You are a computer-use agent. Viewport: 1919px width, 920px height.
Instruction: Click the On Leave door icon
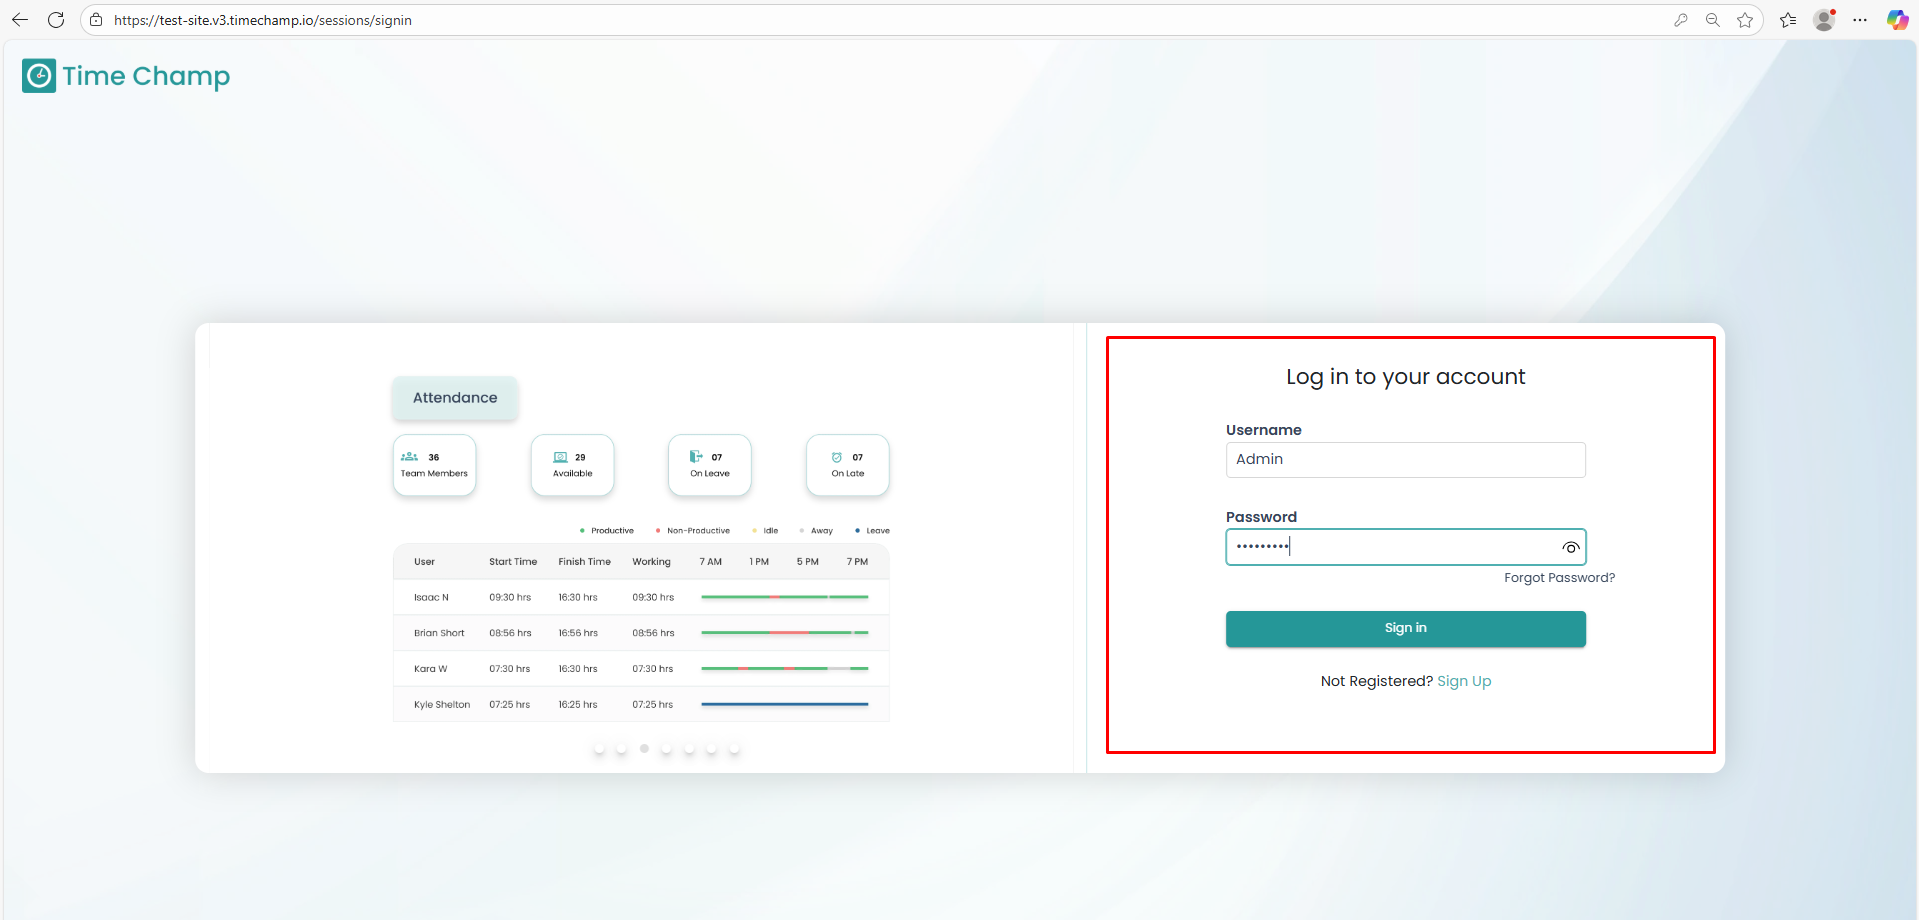click(x=696, y=457)
